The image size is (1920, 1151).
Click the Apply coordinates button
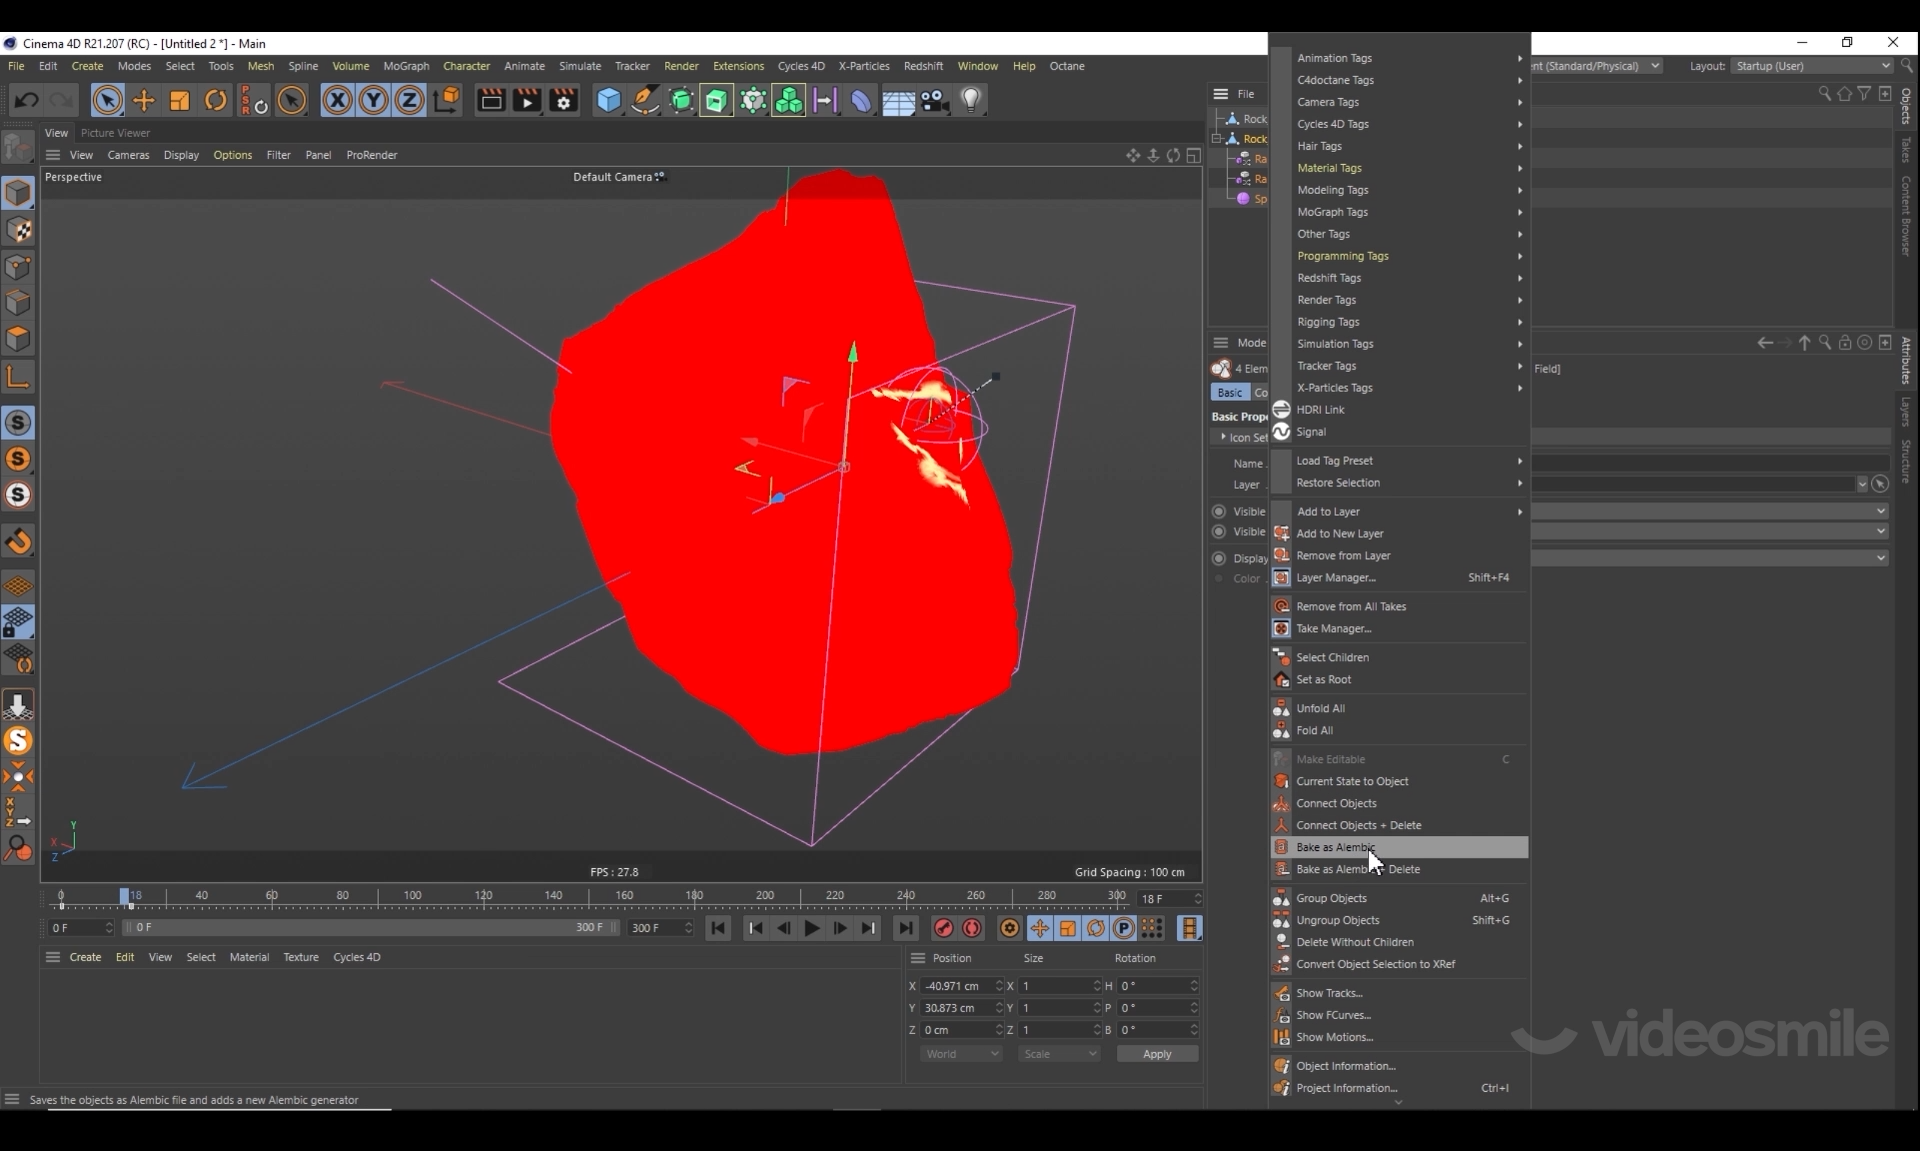(x=1156, y=1054)
